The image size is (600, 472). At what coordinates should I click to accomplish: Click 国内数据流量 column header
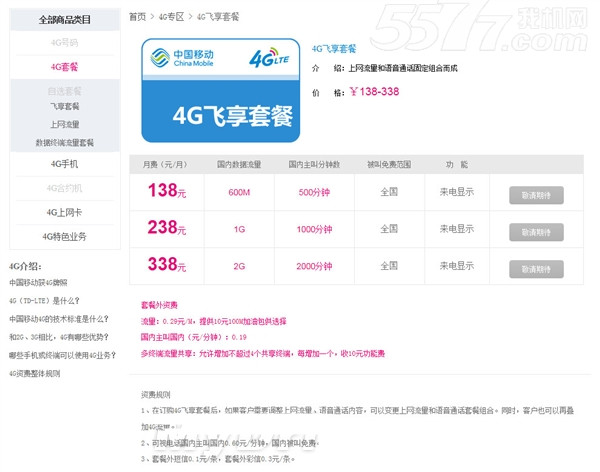point(239,165)
